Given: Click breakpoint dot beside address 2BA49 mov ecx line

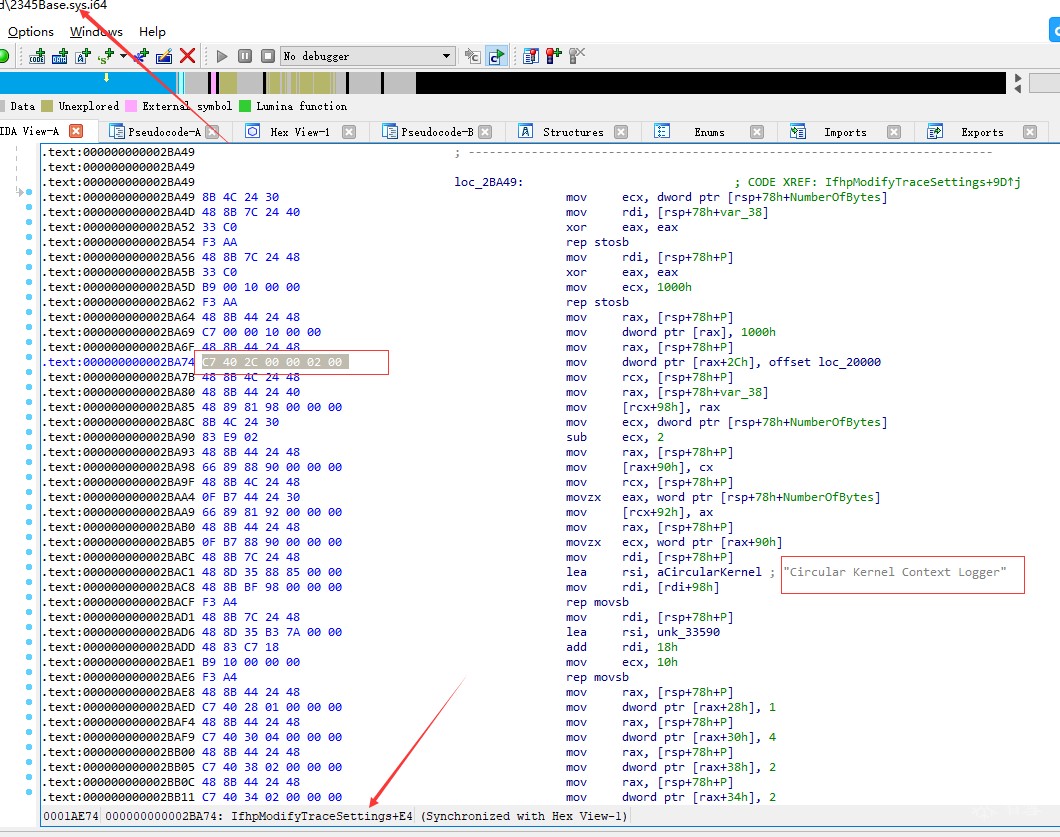Looking at the screenshot, I should [x=28, y=193].
